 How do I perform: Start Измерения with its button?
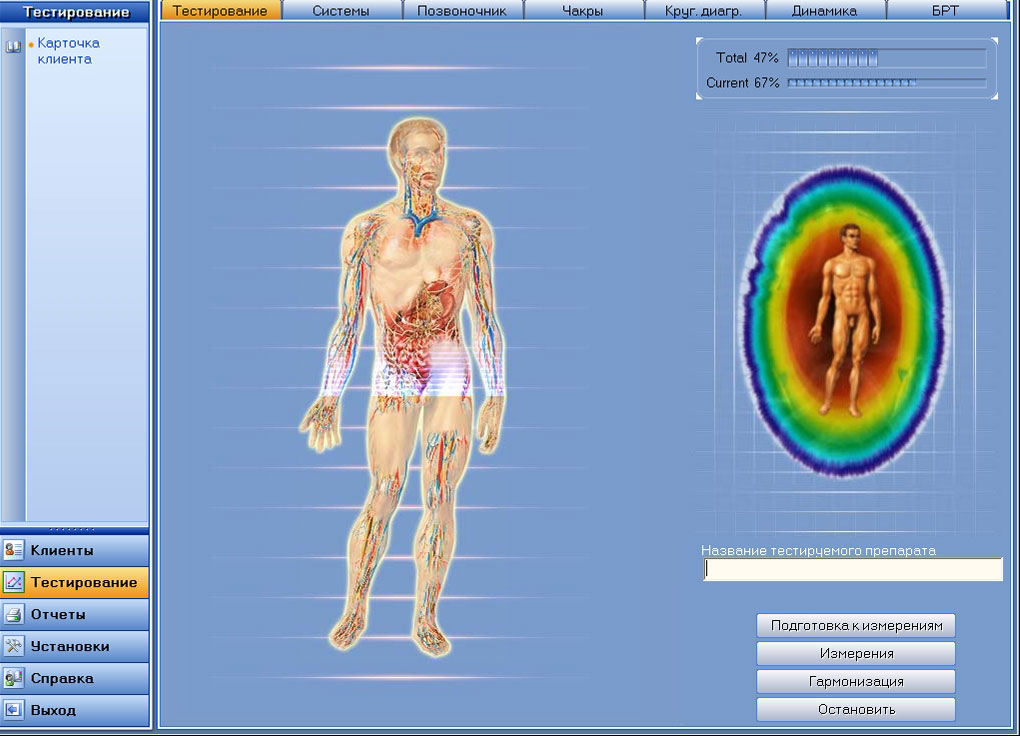click(x=856, y=653)
